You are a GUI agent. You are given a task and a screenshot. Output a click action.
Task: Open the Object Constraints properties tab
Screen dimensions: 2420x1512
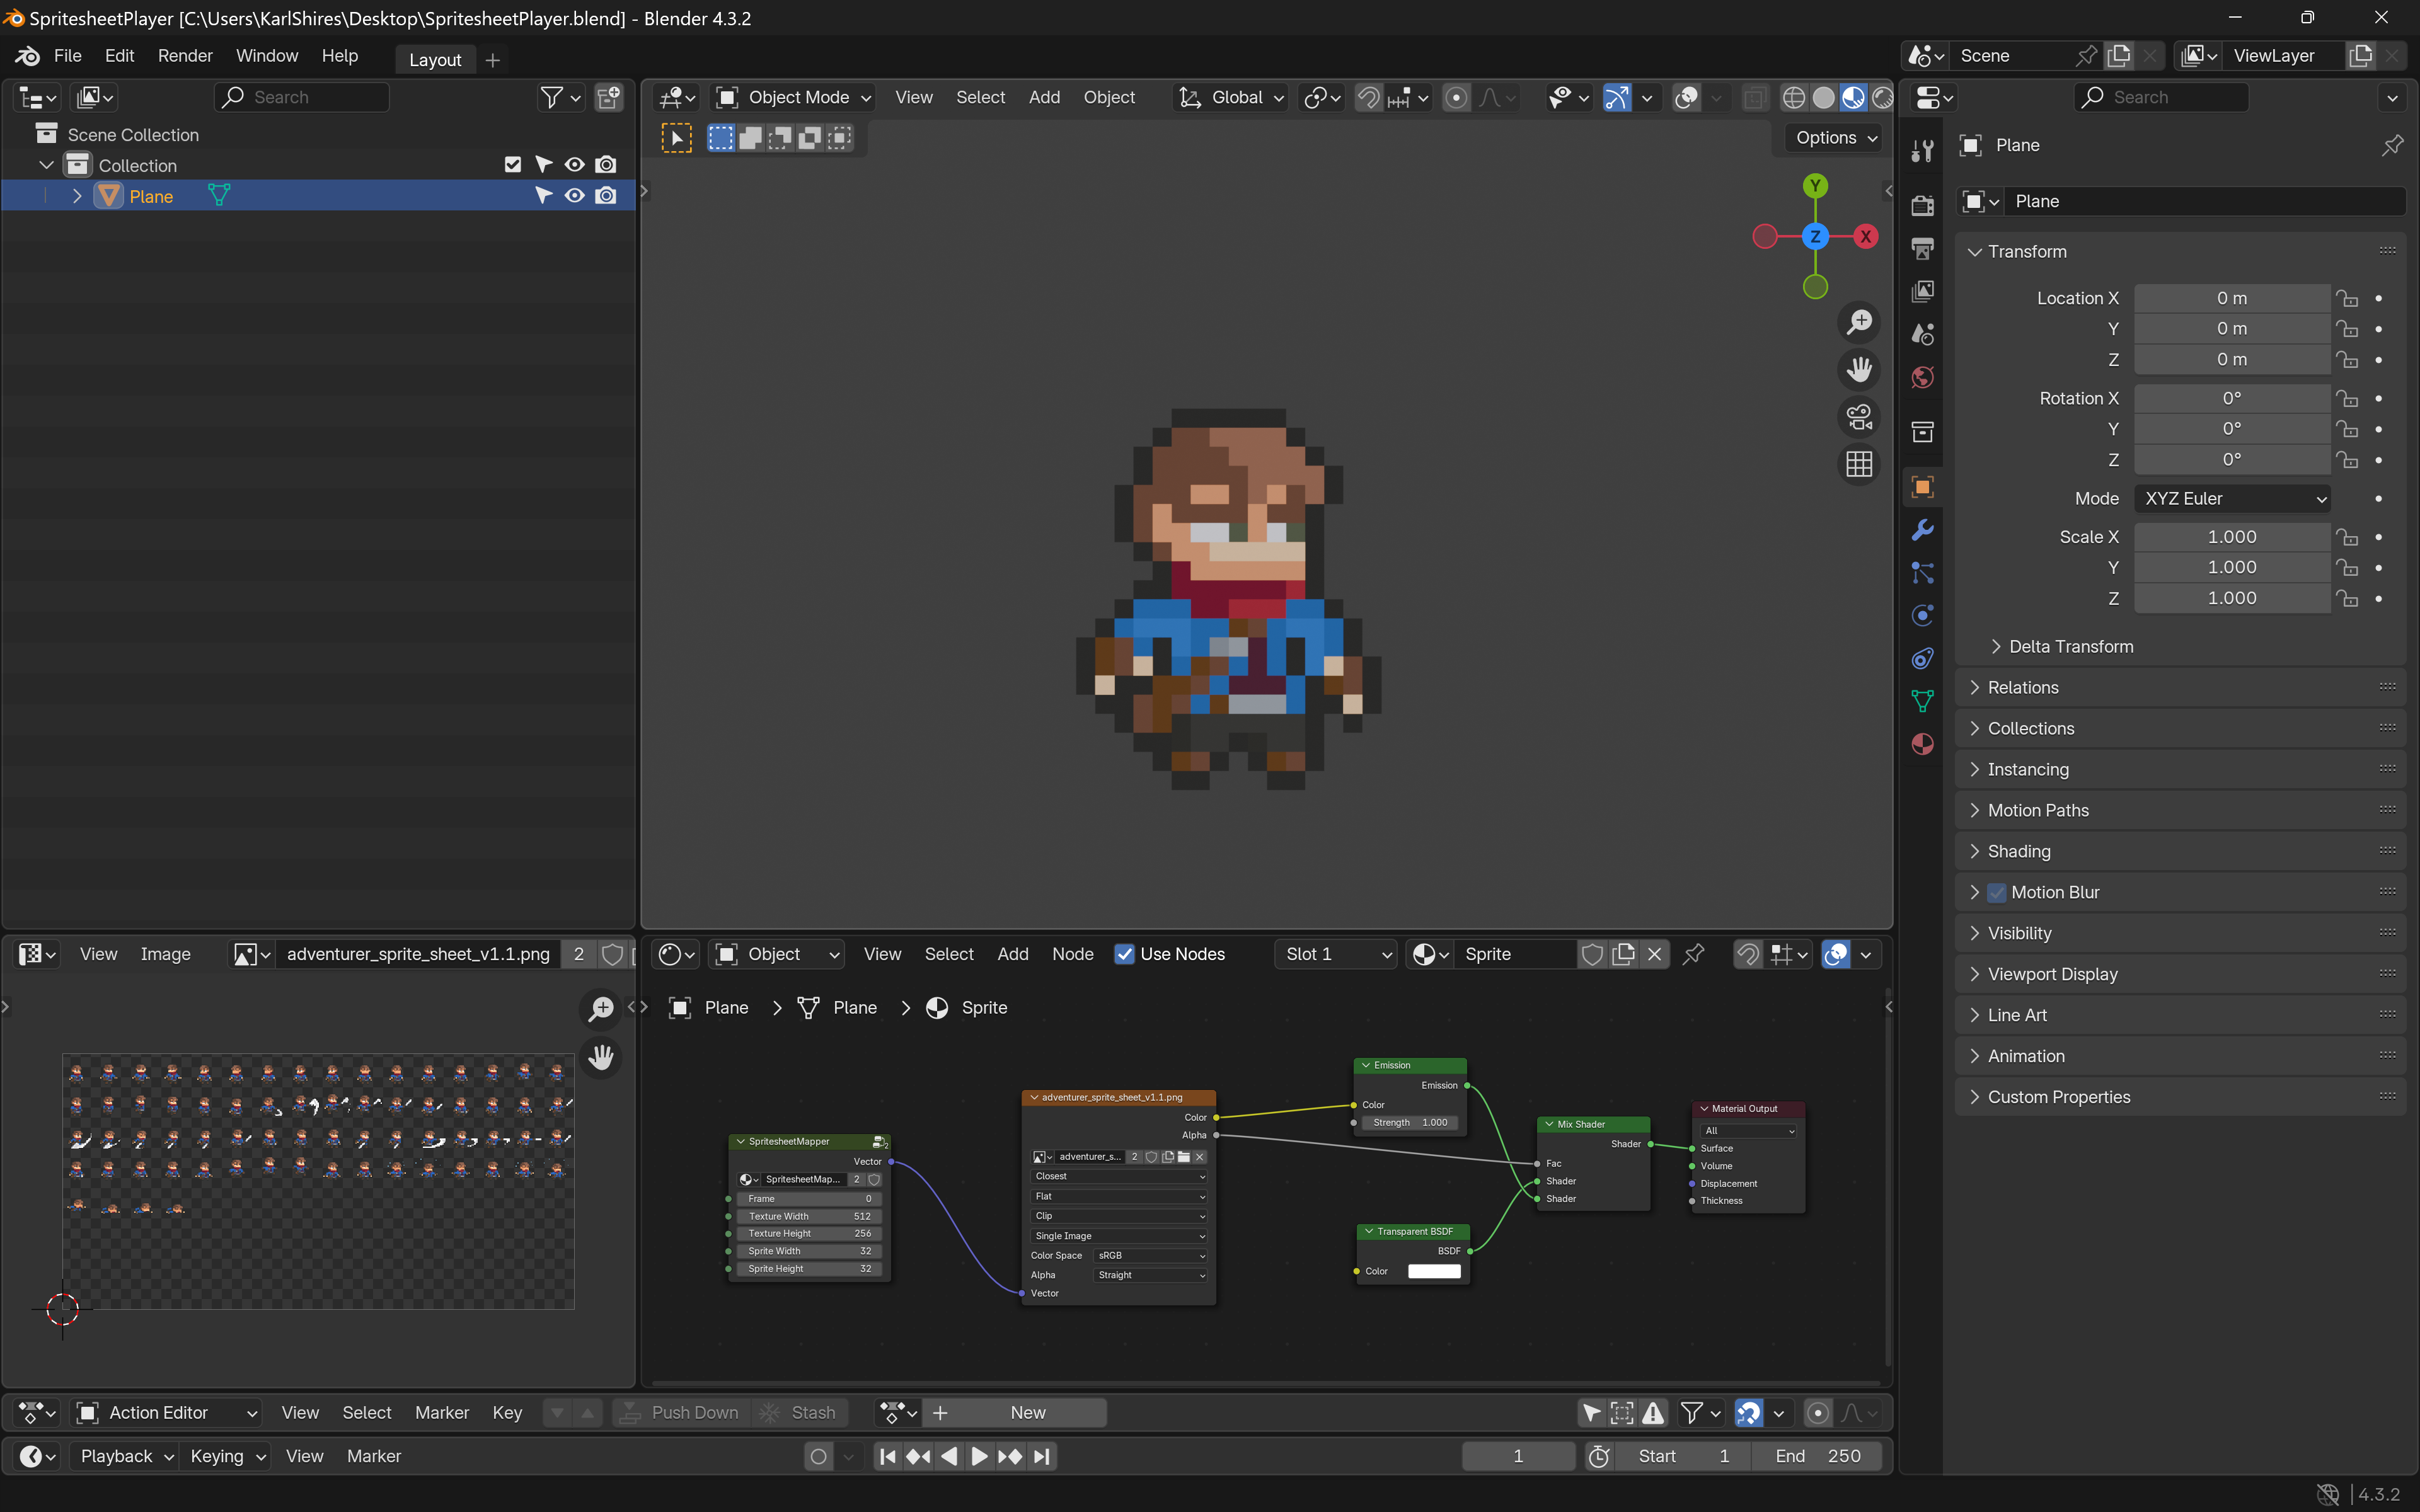point(1922,658)
